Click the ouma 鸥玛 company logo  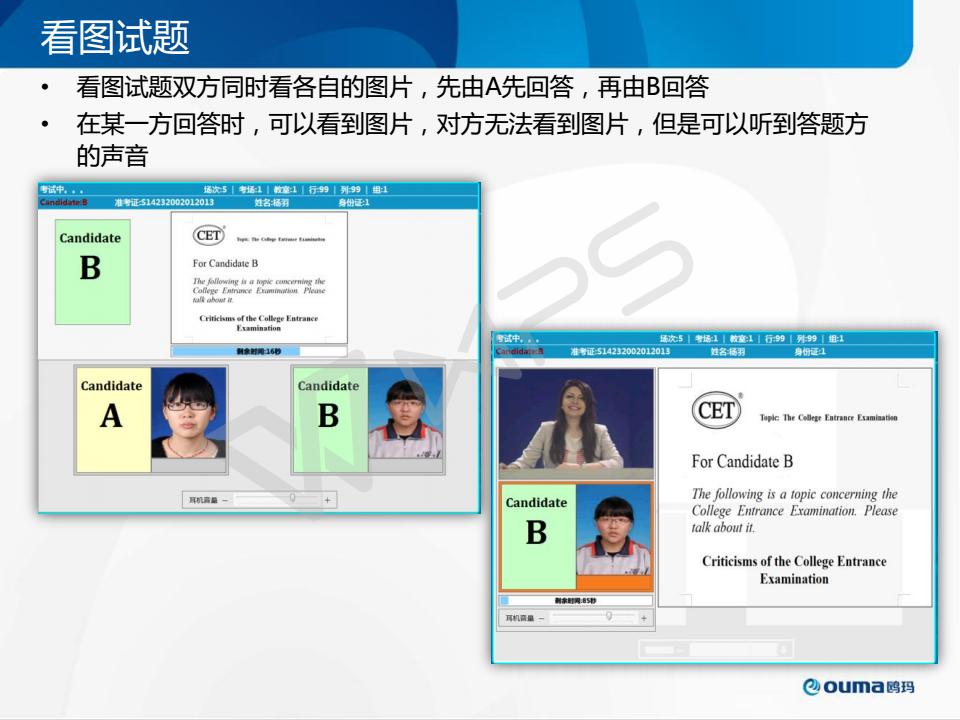click(859, 686)
